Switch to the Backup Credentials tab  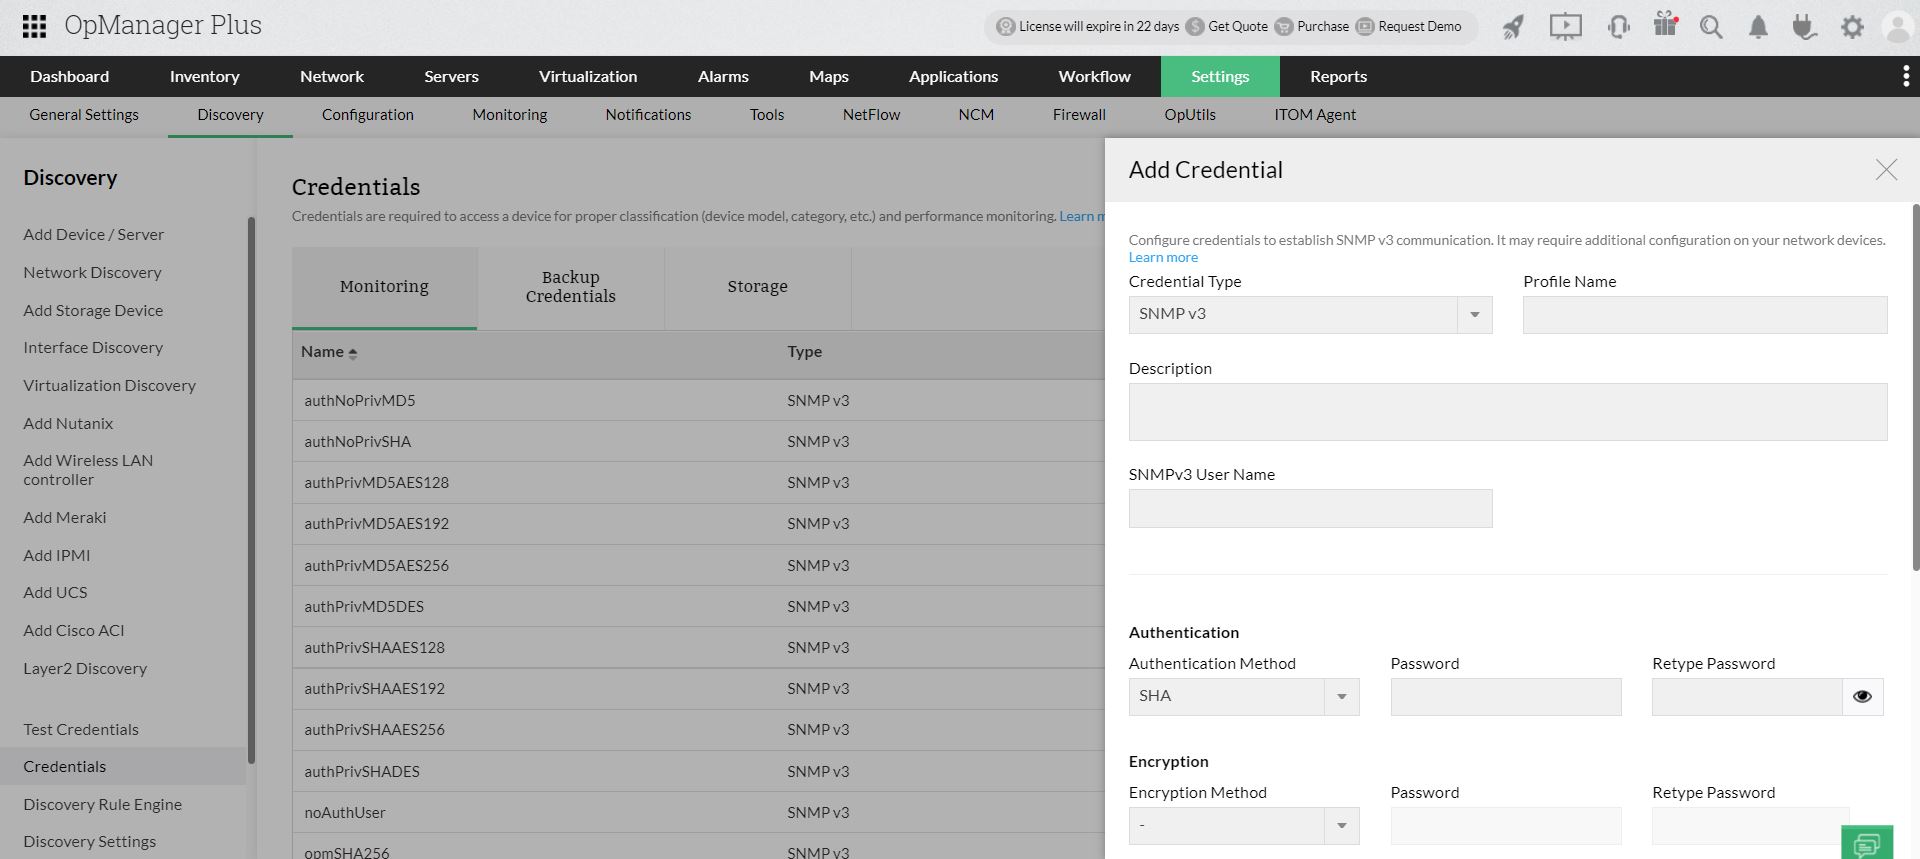(570, 287)
